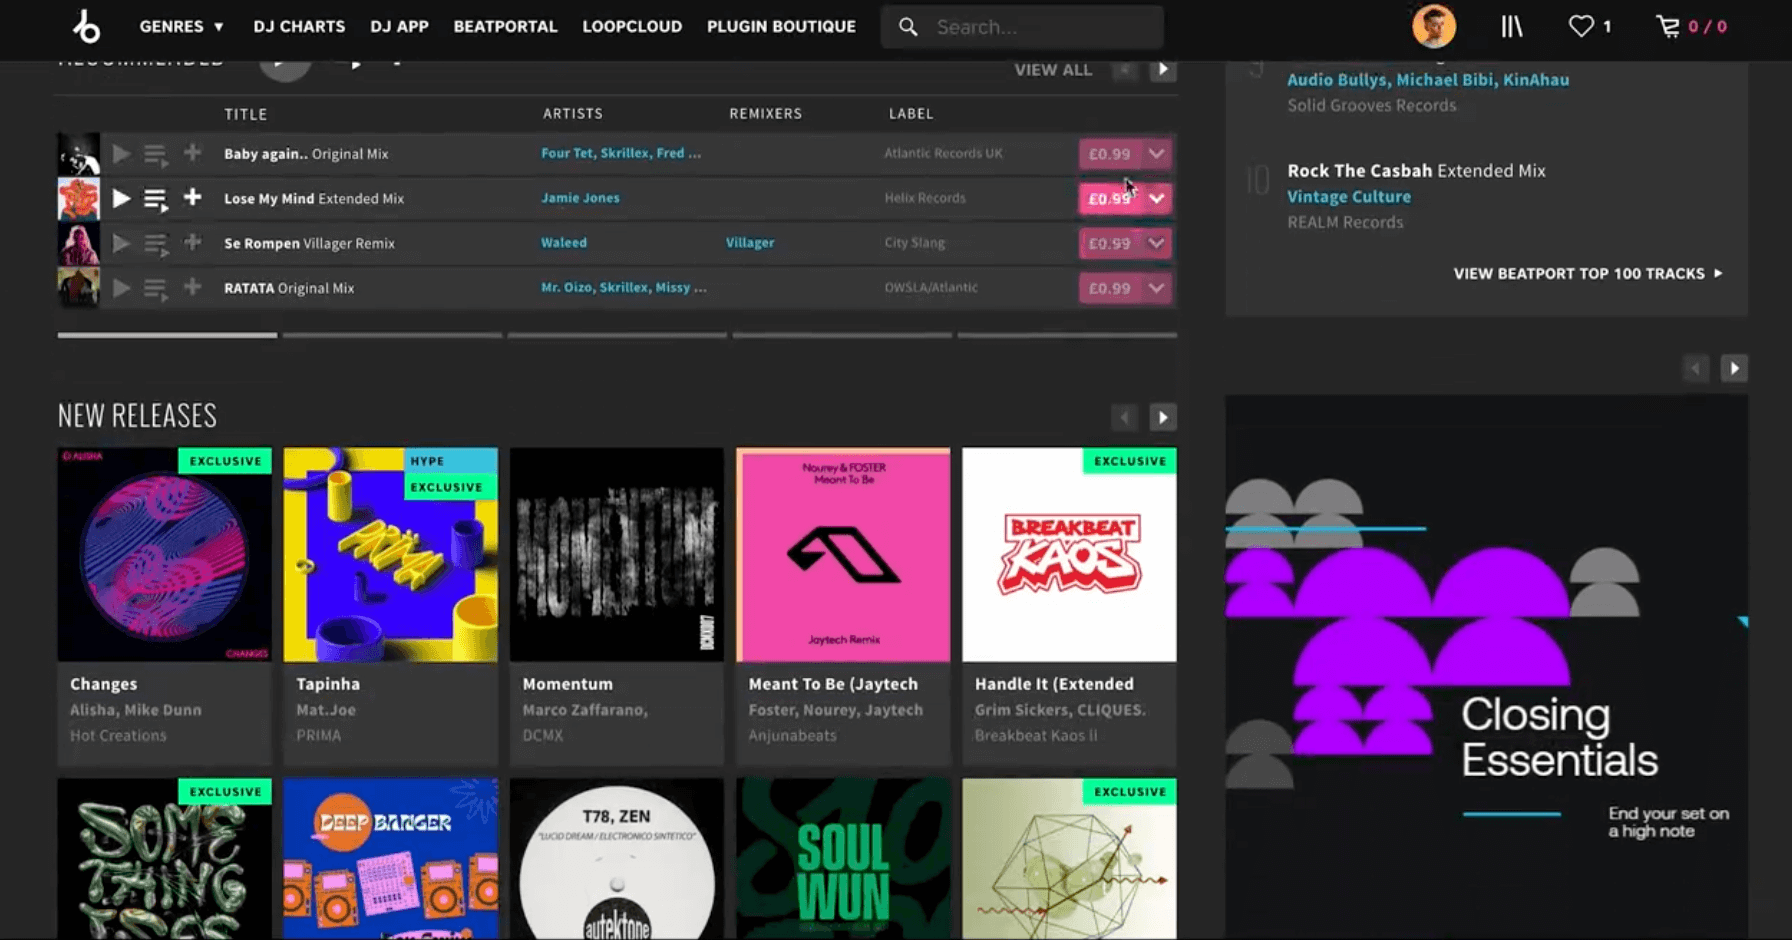1792x940 pixels.
Task: Click plus icon for Se Rompen
Action: pos(192,242)
